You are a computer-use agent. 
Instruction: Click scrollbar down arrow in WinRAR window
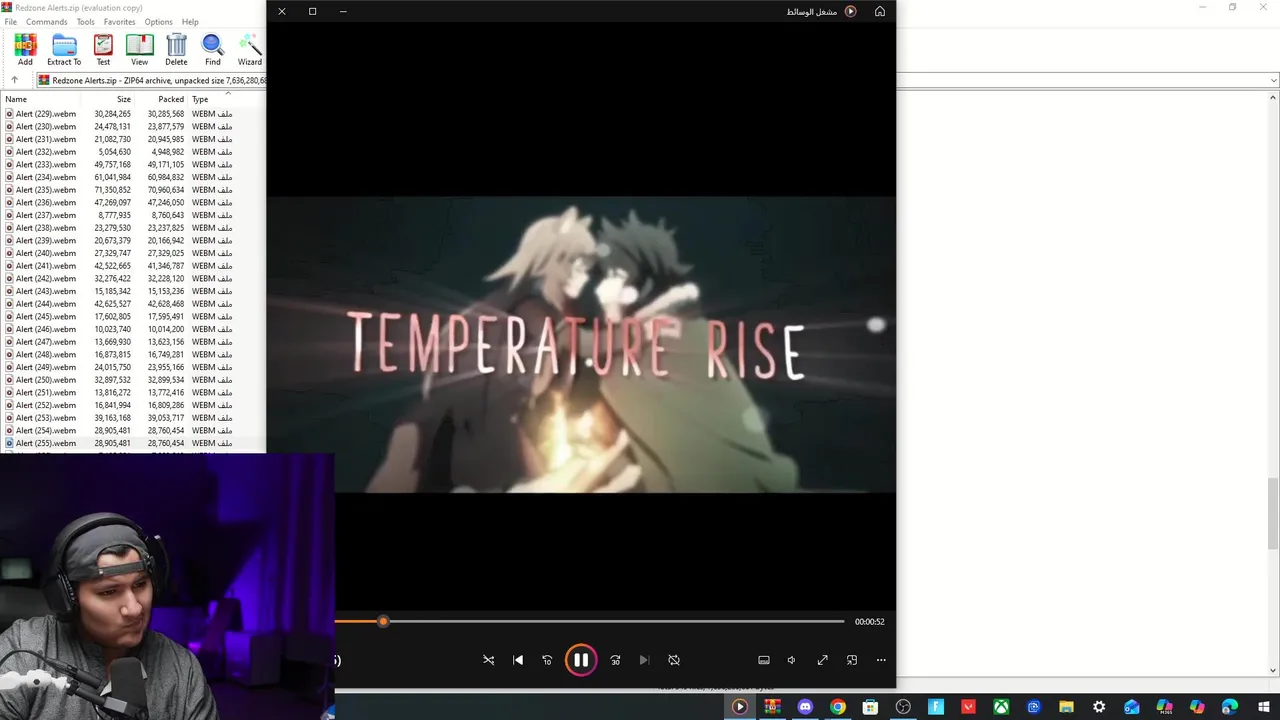1273,670
